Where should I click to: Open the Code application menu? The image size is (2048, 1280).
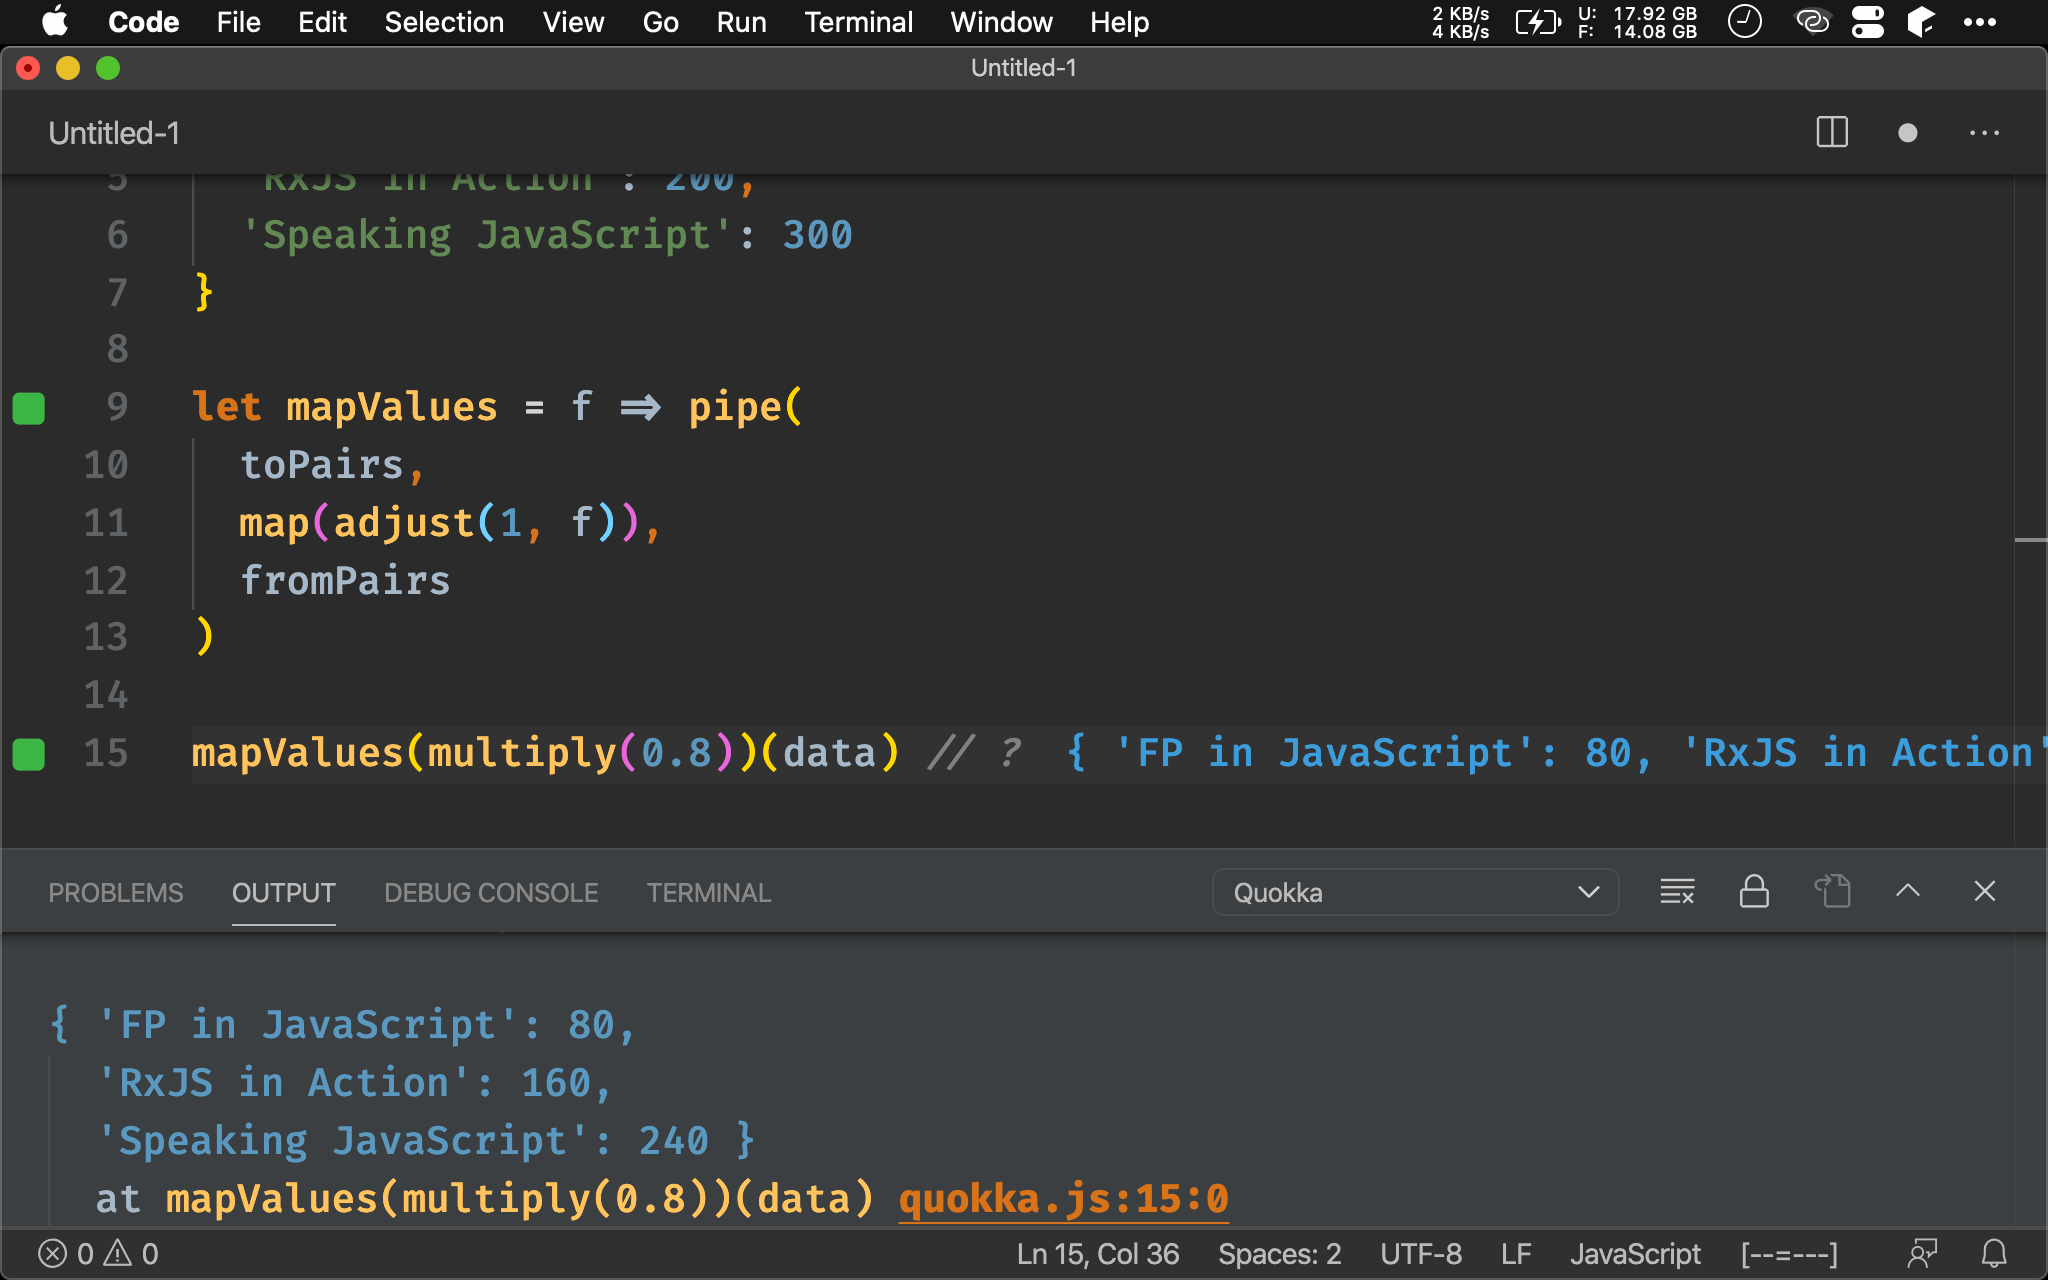[x=143, y=22]
